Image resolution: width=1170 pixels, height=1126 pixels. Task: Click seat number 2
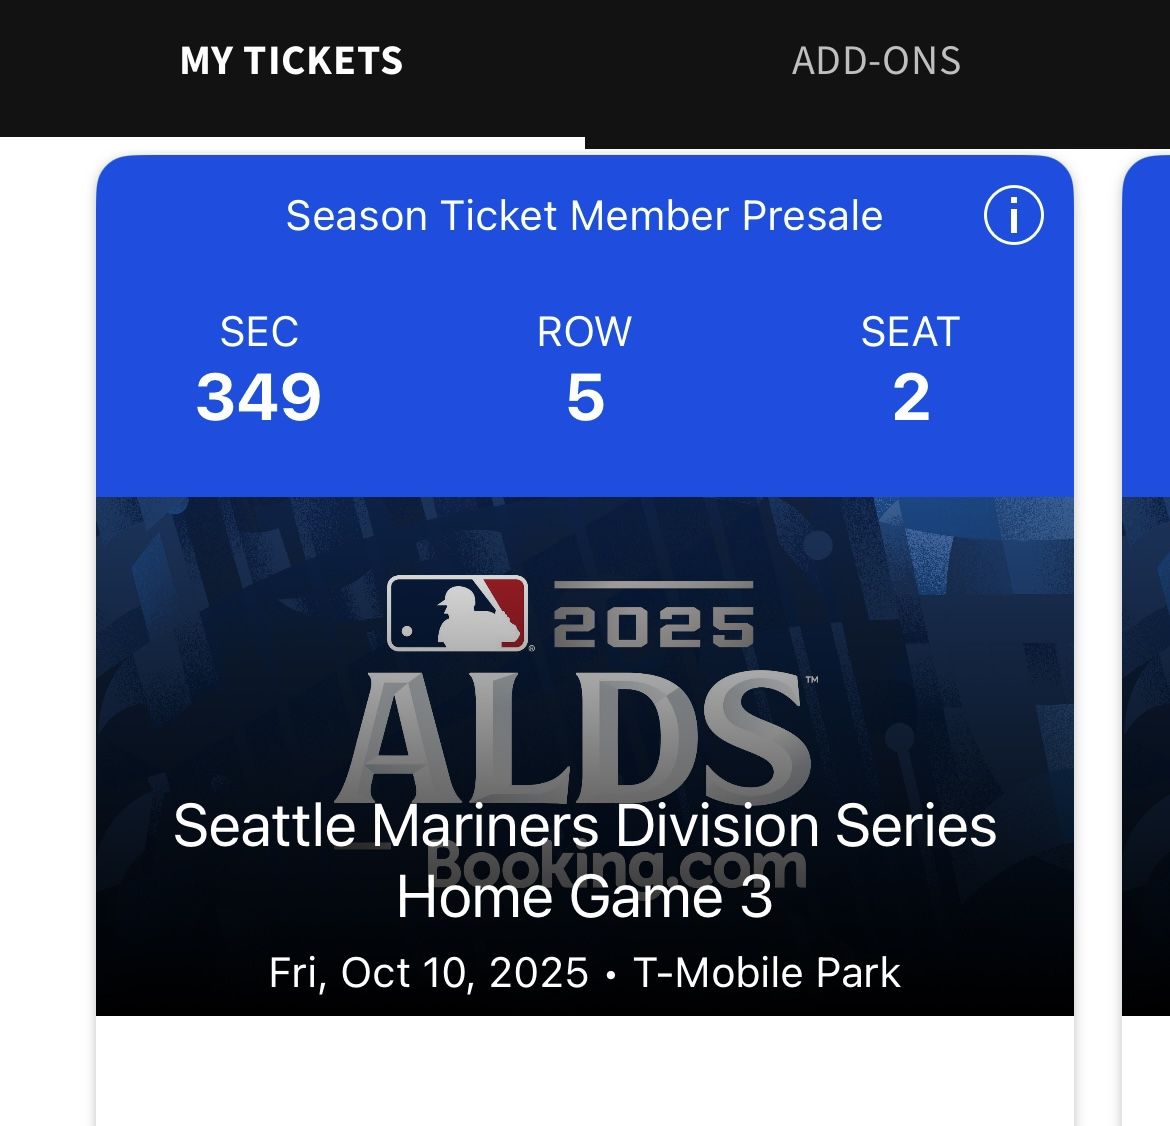click(x=911, y=397)
